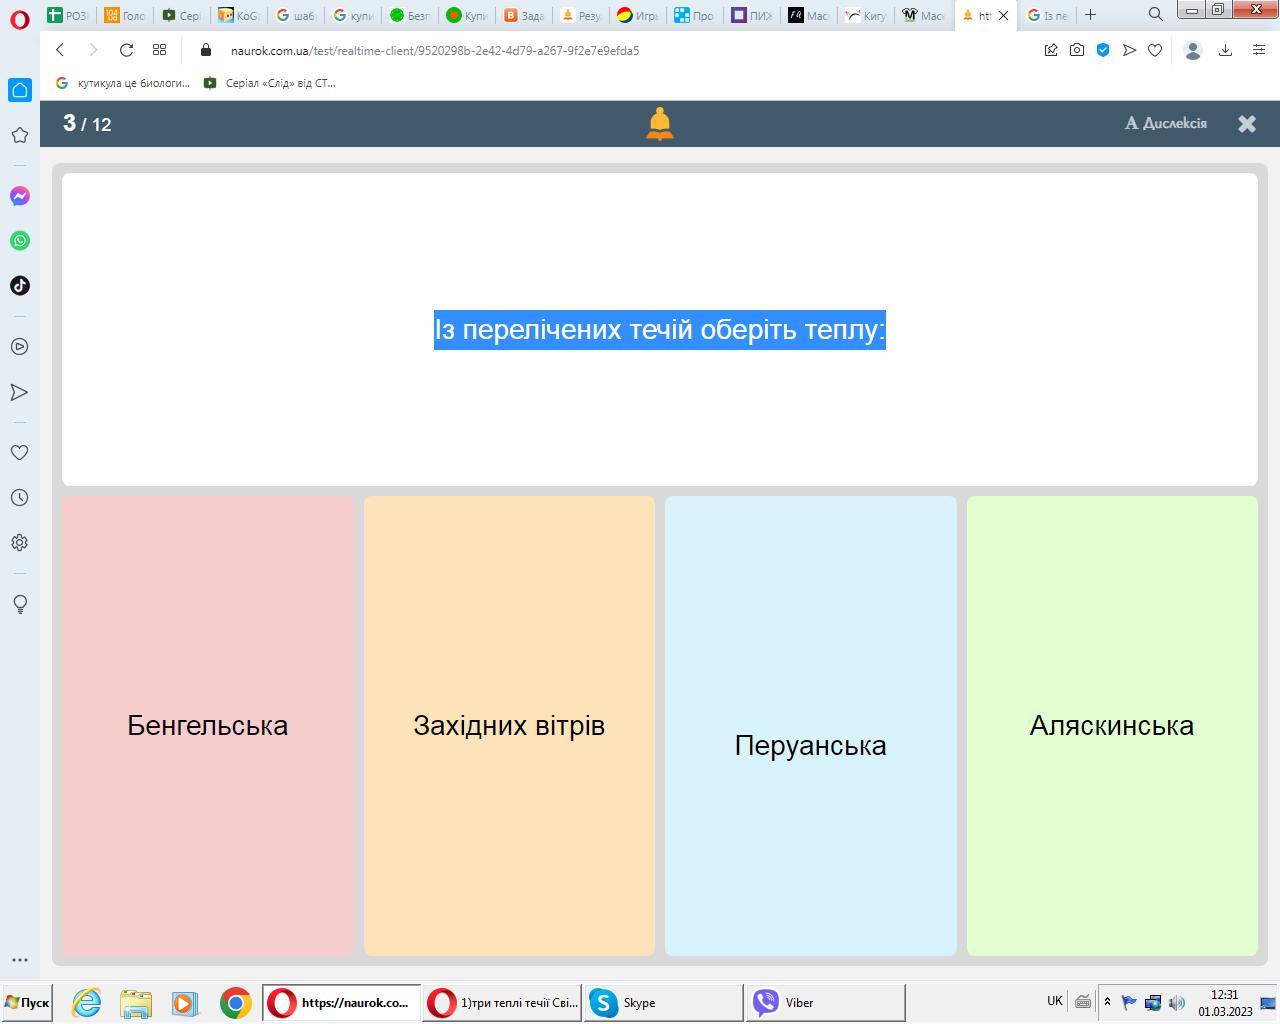Viewport: 1280px width, 1024px height.
Task: Take a snapshot with camera icon
Action: click(x=1077, y=50)
